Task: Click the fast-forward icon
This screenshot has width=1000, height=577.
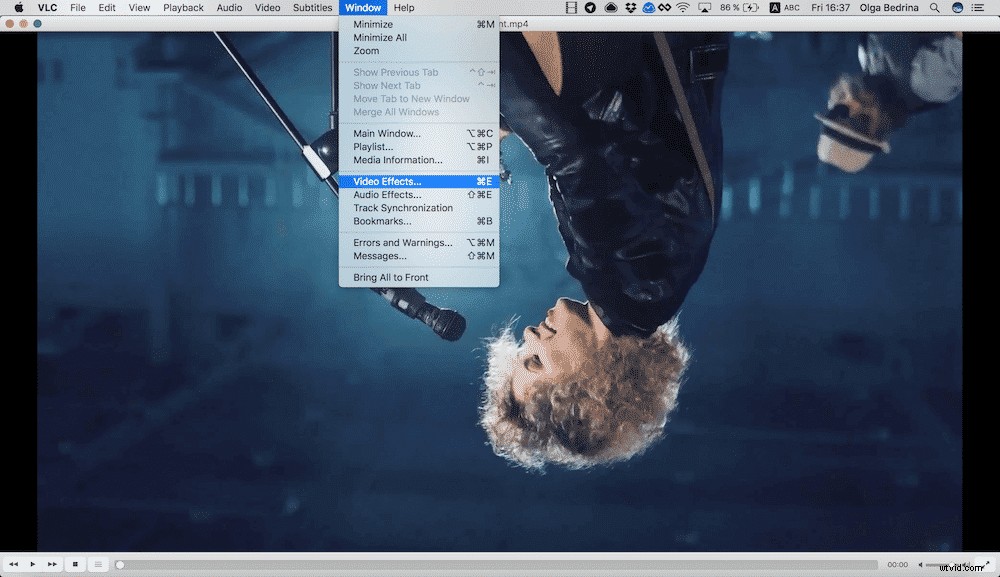Action: click(x=50, y=564)
